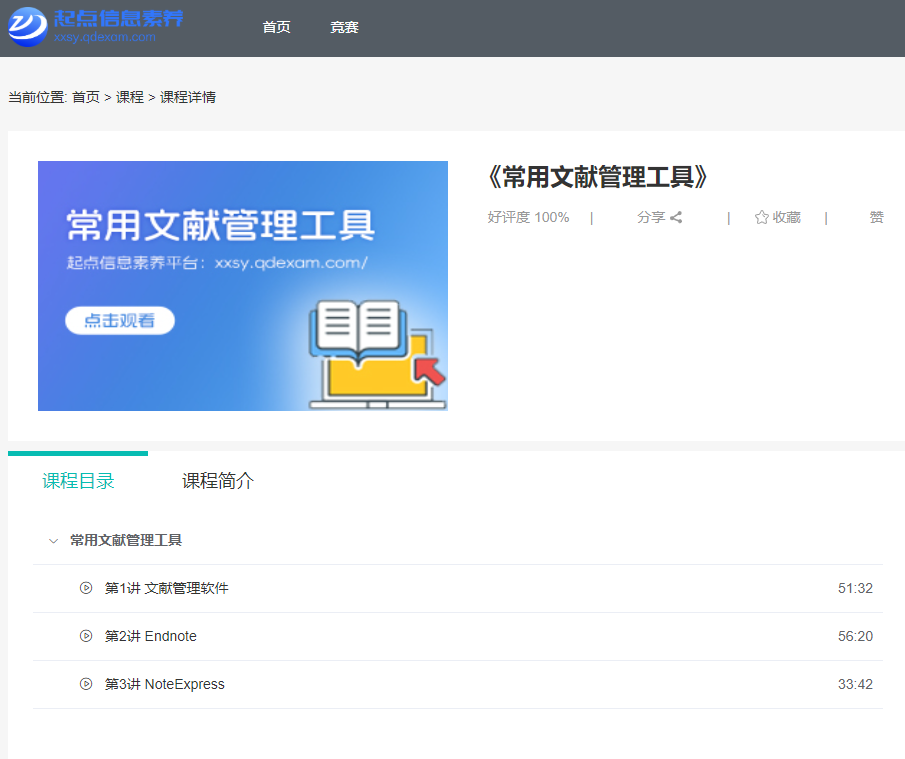
Task: Collapse the 常用文献管理工具 chapter chevron
Action: pos(53,541)
